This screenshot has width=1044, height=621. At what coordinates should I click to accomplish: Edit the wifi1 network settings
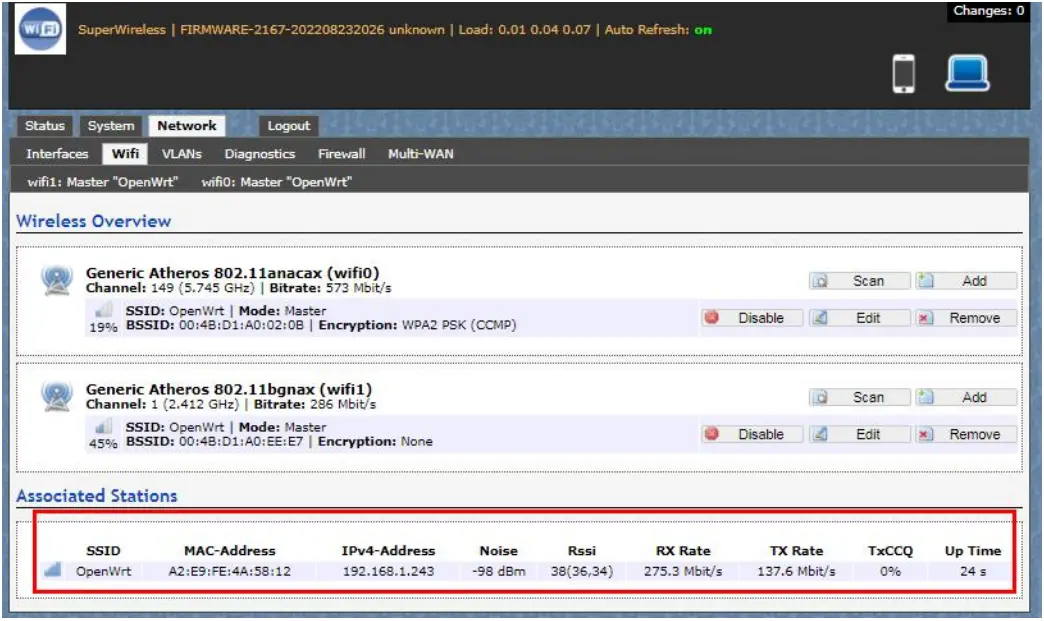coord(861,434)
